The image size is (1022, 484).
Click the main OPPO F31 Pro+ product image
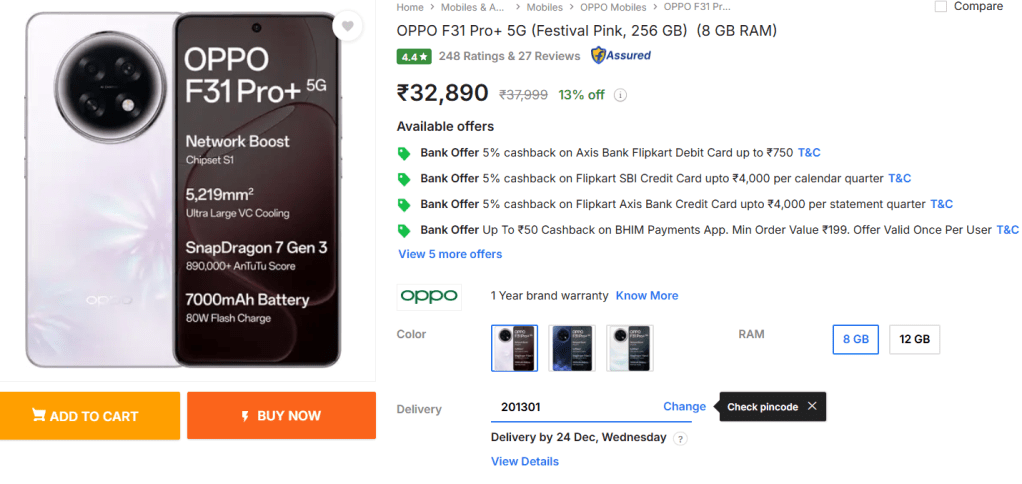[x=188, y=190]
